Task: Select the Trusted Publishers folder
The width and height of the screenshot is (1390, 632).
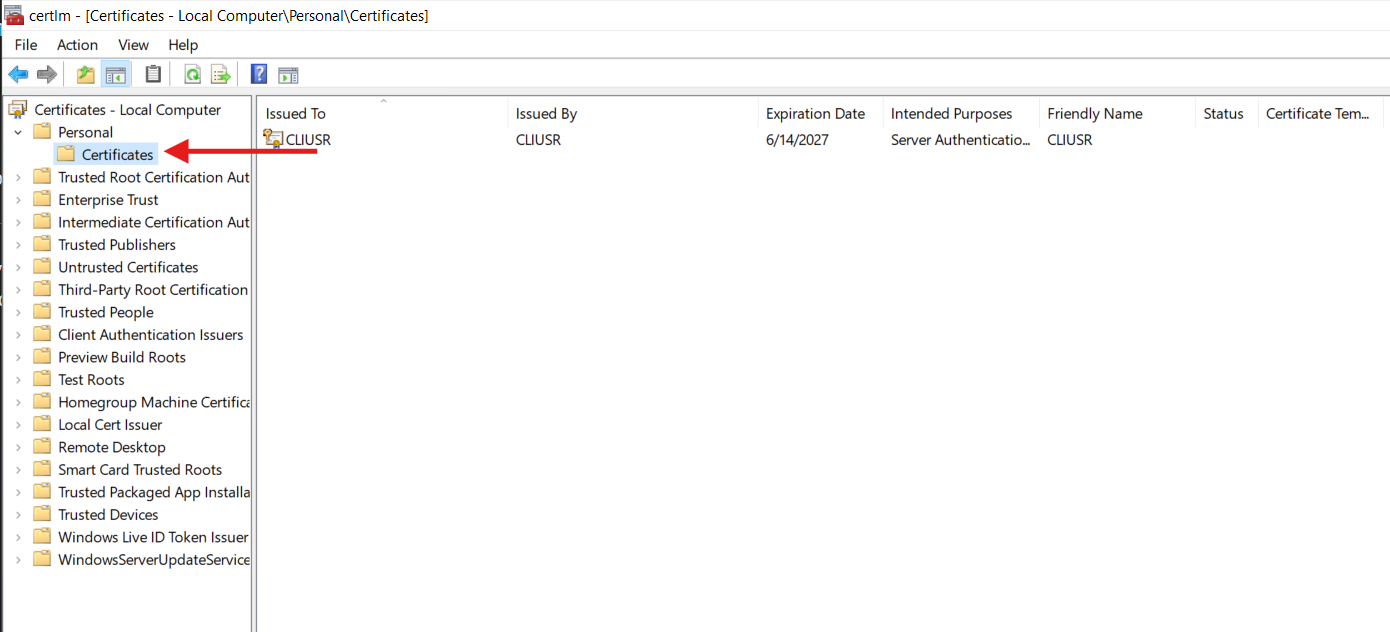Action: pyautogui.click(x=116, y=245)
